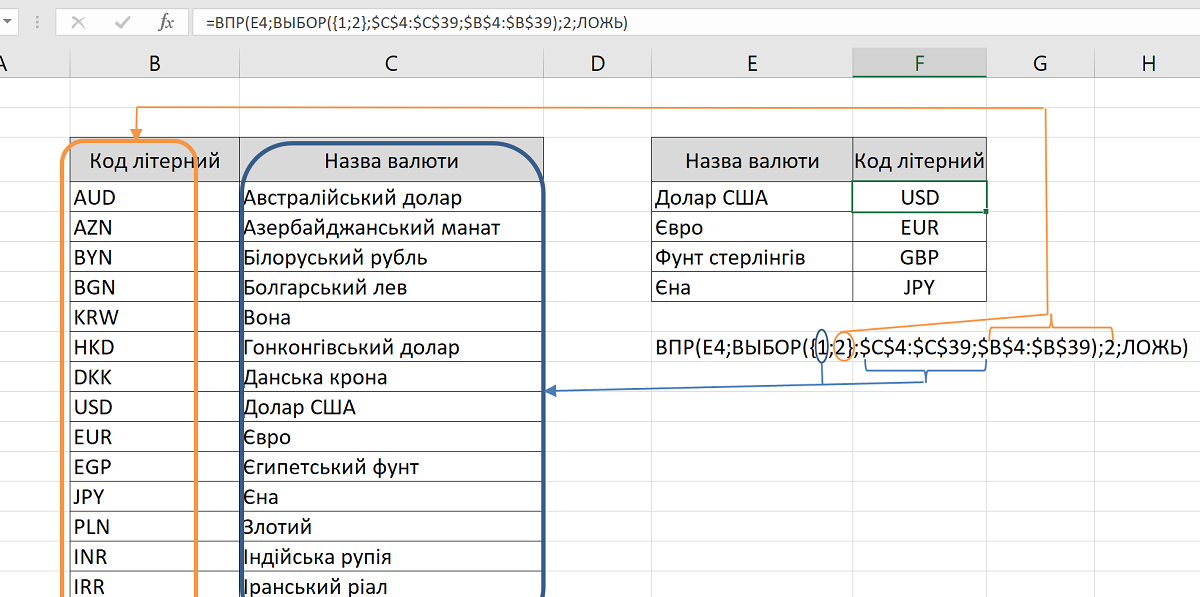
Task: Select cell 'Євро' in column E
Action: (x=752, y=227)
